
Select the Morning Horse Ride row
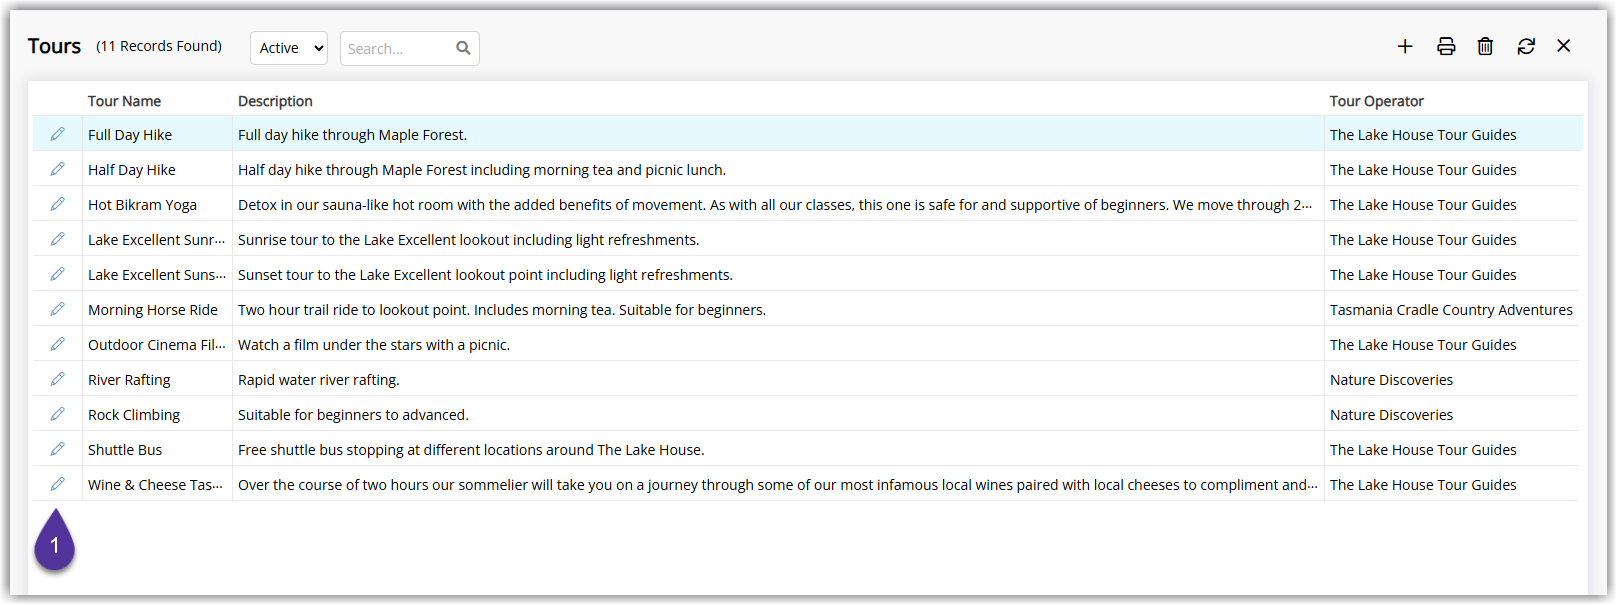807,309
